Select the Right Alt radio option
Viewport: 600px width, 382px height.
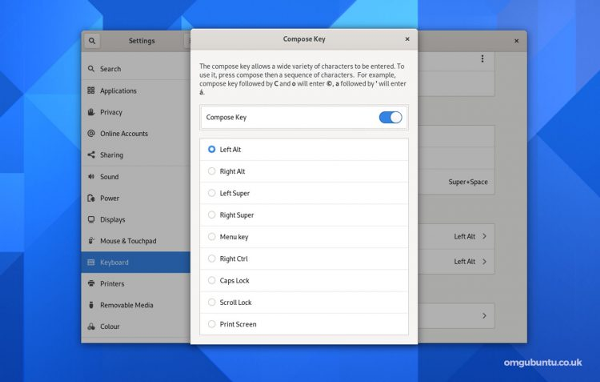(x=212, y=171)
